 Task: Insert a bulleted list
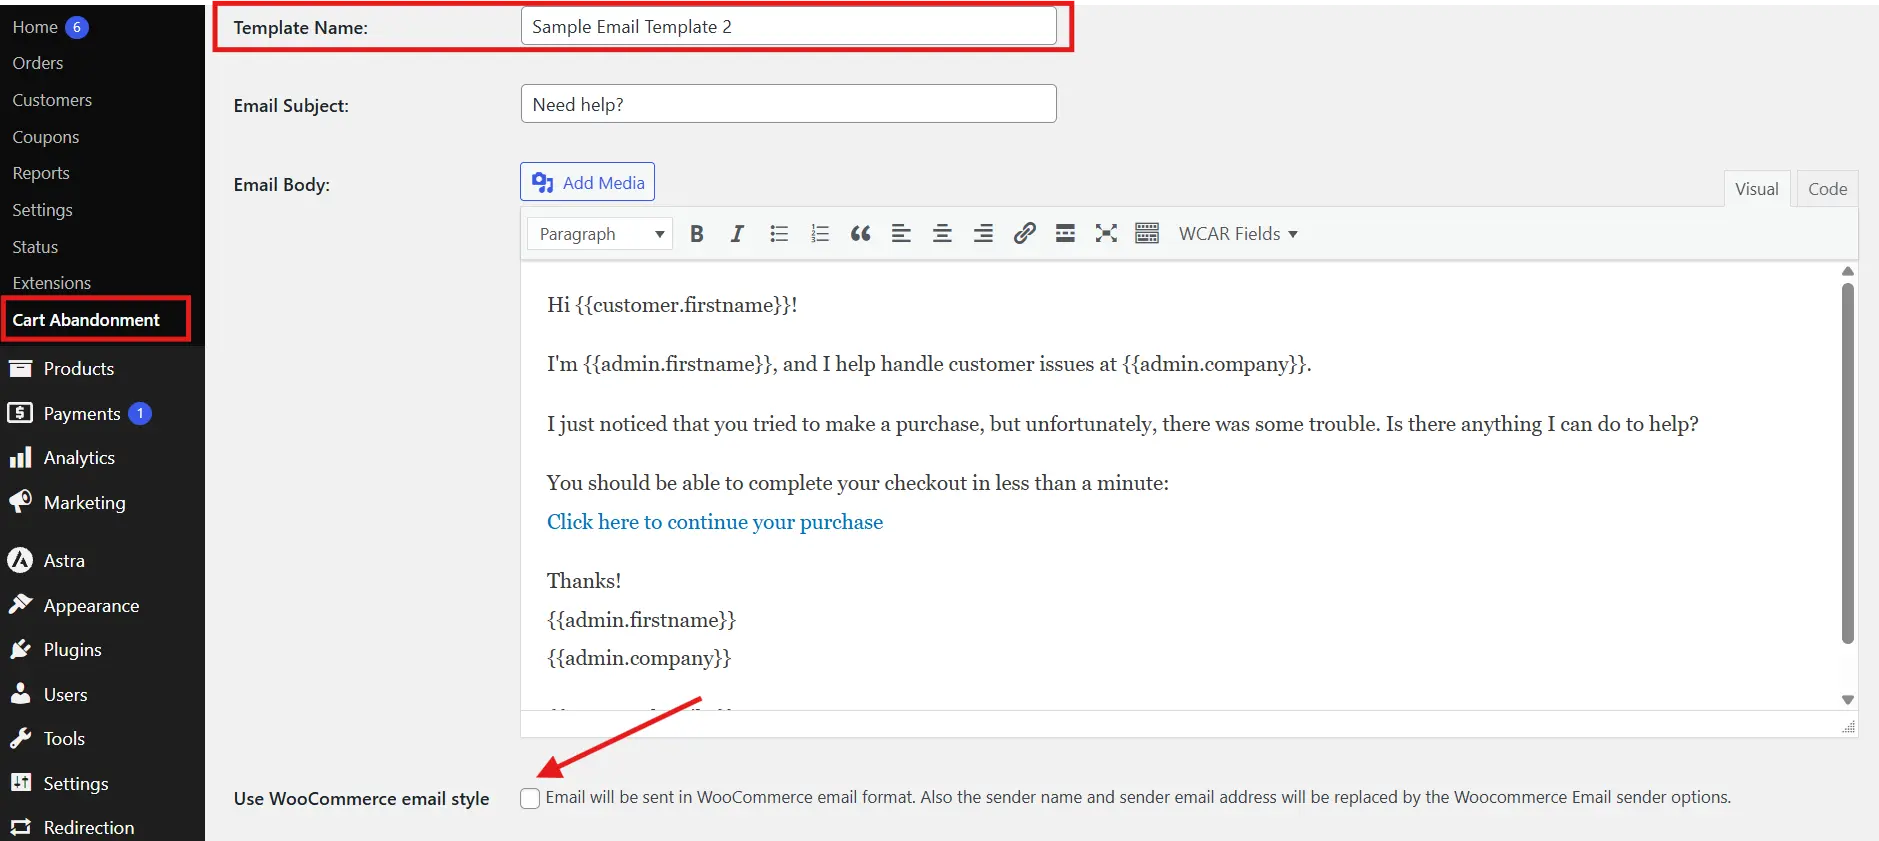coord(779,234)
